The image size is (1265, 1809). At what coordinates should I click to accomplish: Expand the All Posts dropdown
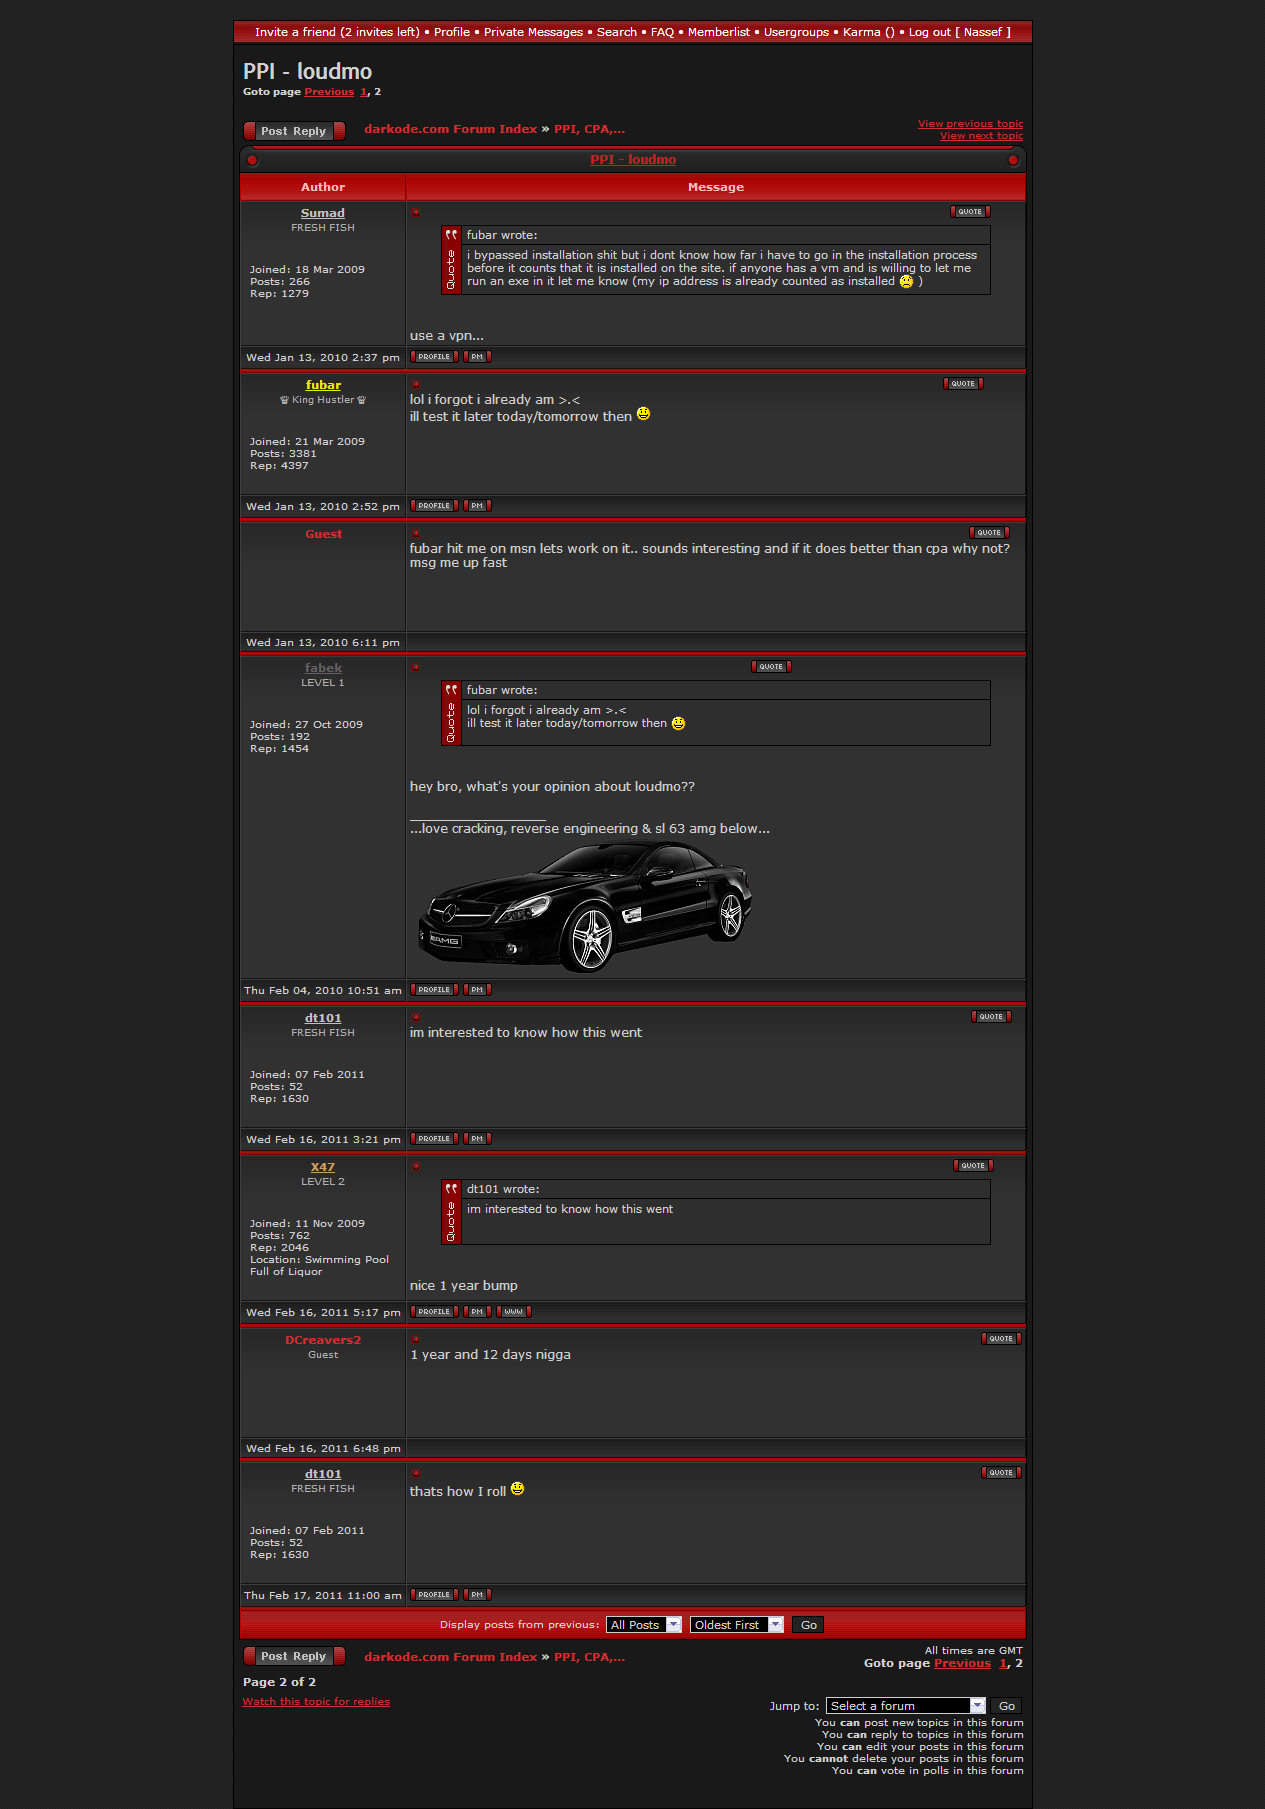coord(644,1625)
